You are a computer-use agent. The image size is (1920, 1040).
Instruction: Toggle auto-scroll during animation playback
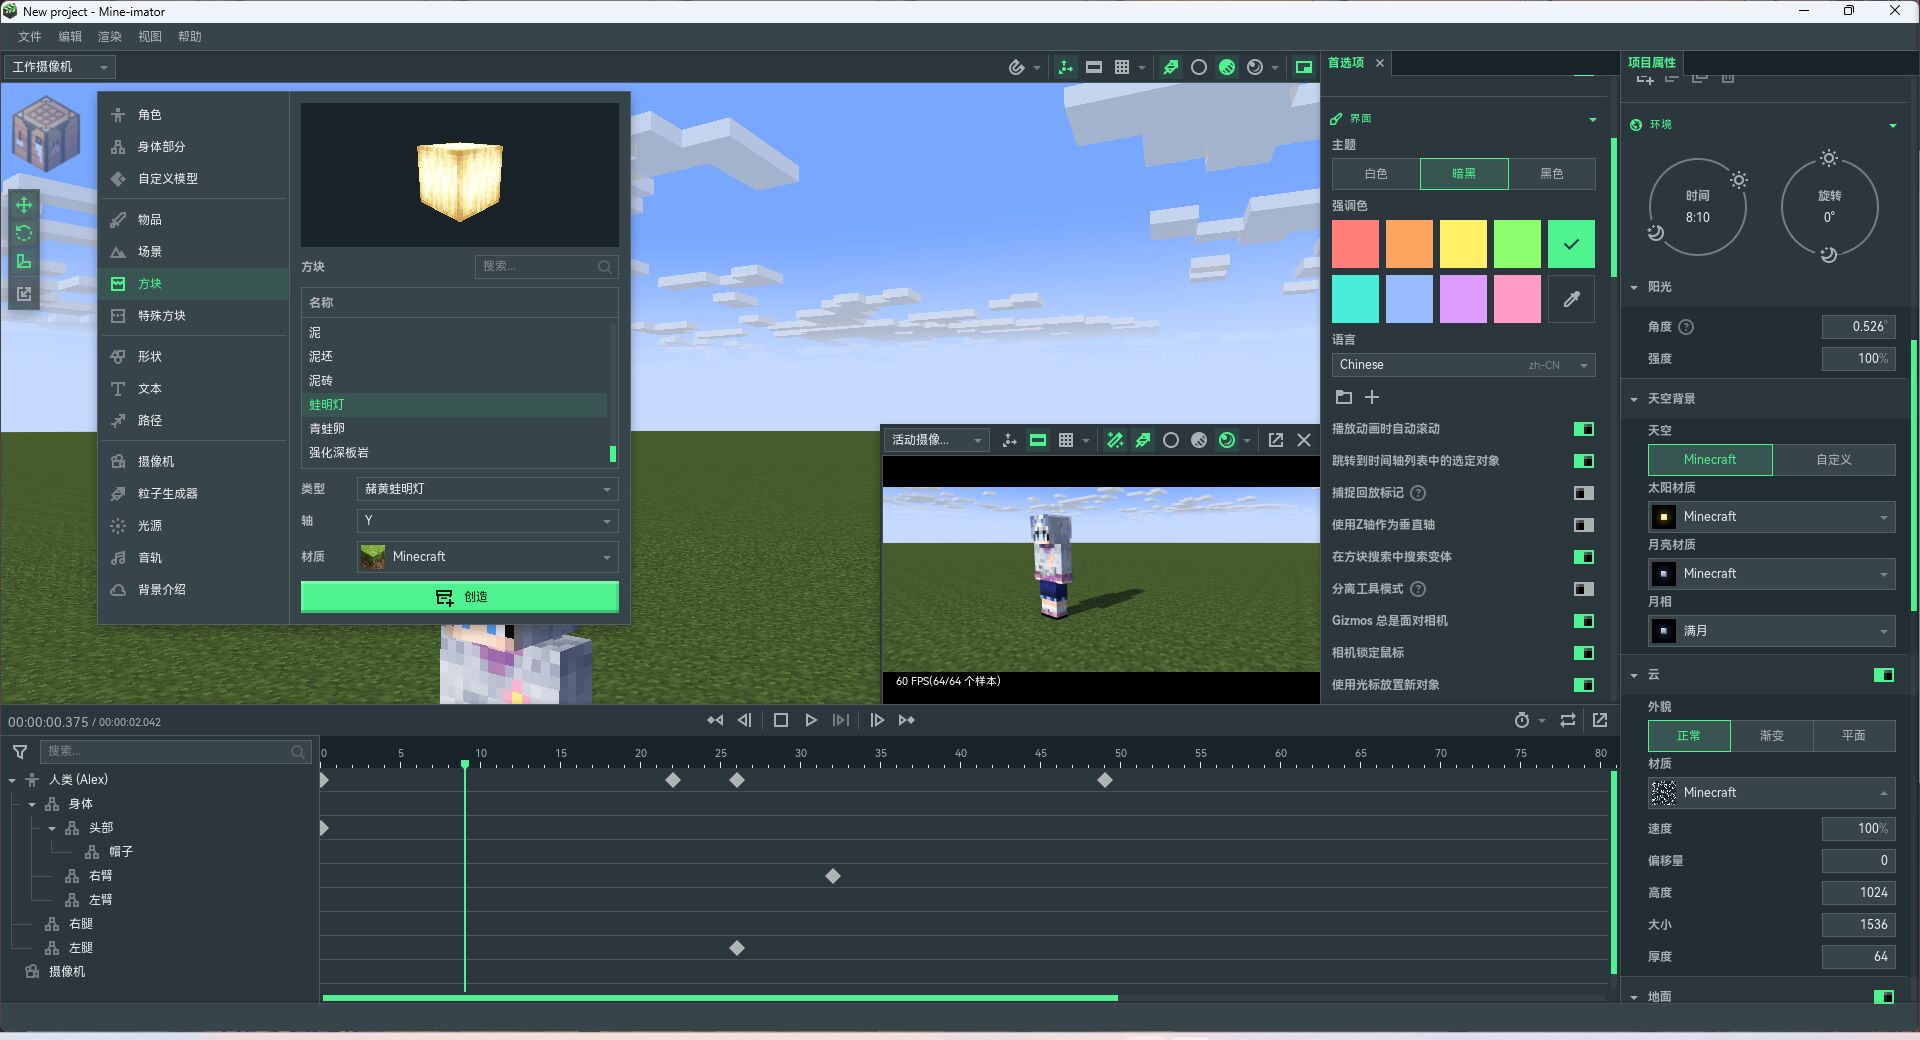(x=1583, y=429)
